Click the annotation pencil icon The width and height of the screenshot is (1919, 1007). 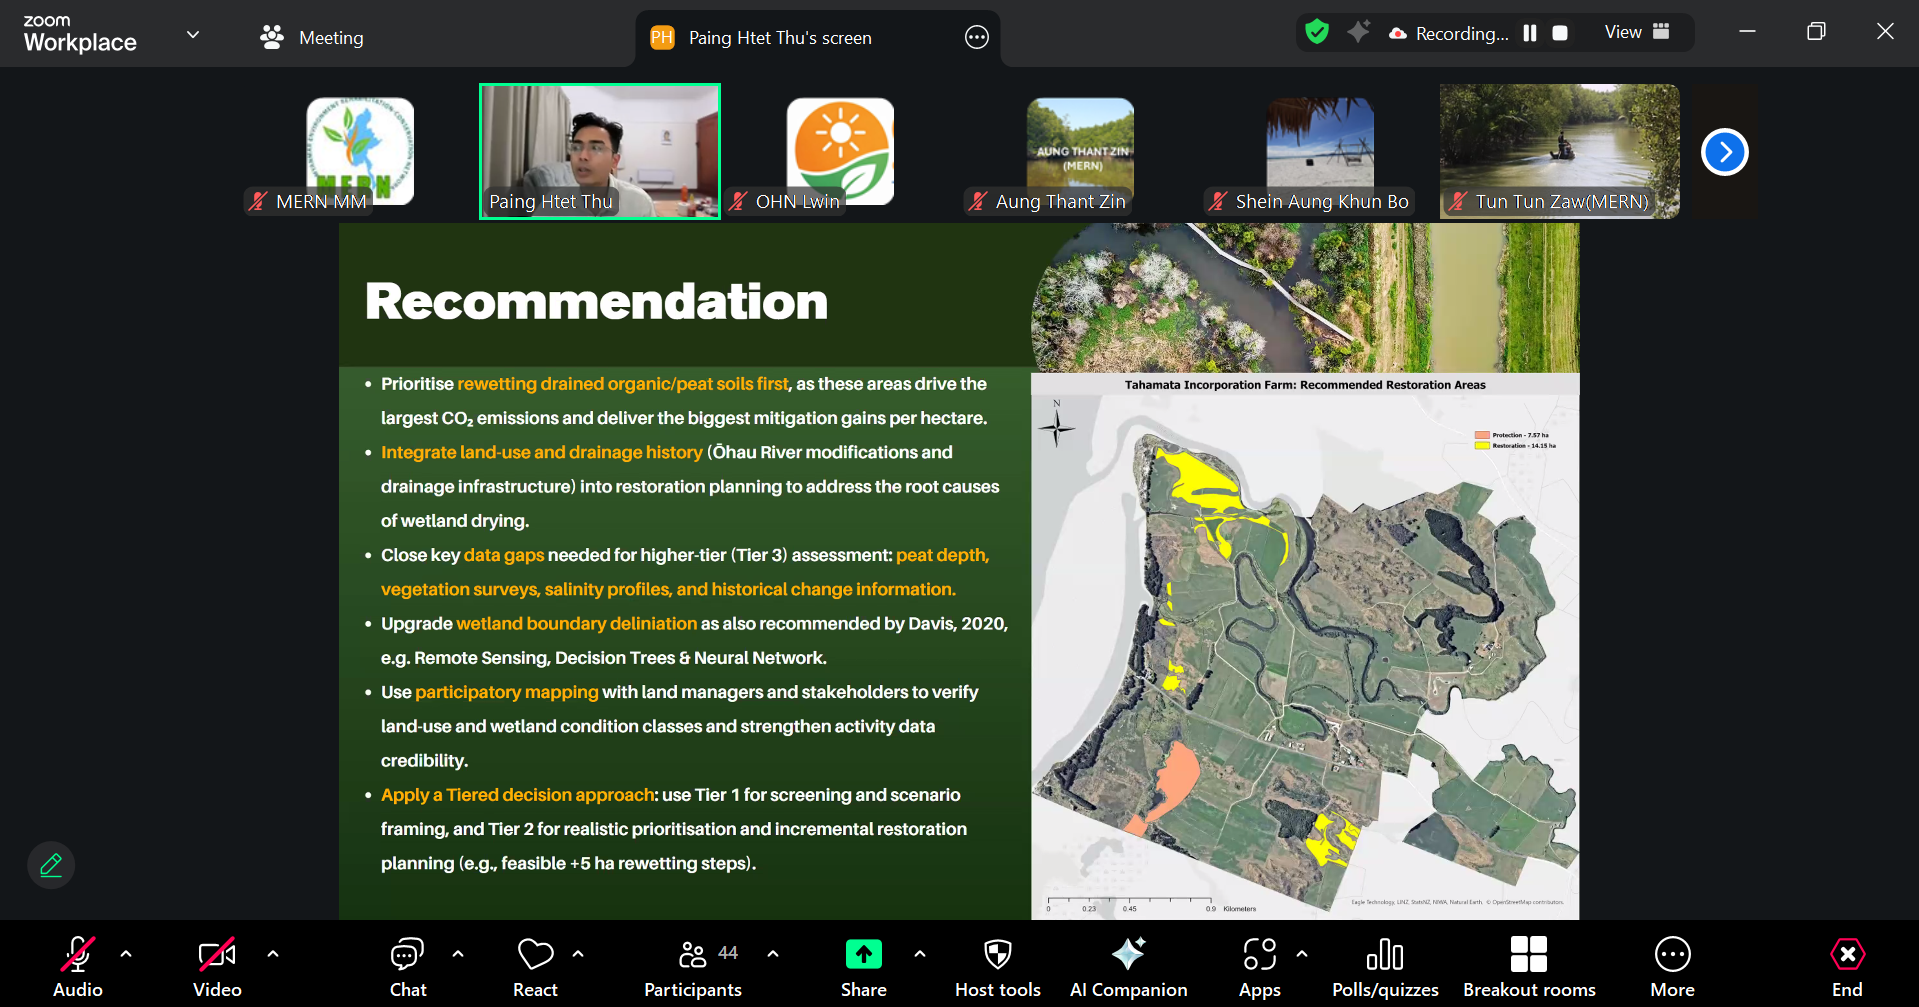pyautogui.click(x=51, y=865)
